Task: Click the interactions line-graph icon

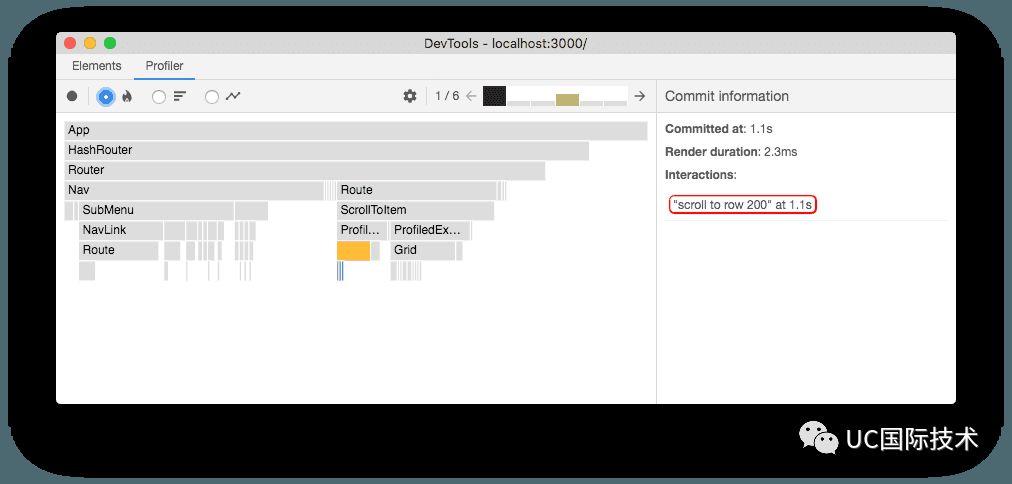Action: 233,96
